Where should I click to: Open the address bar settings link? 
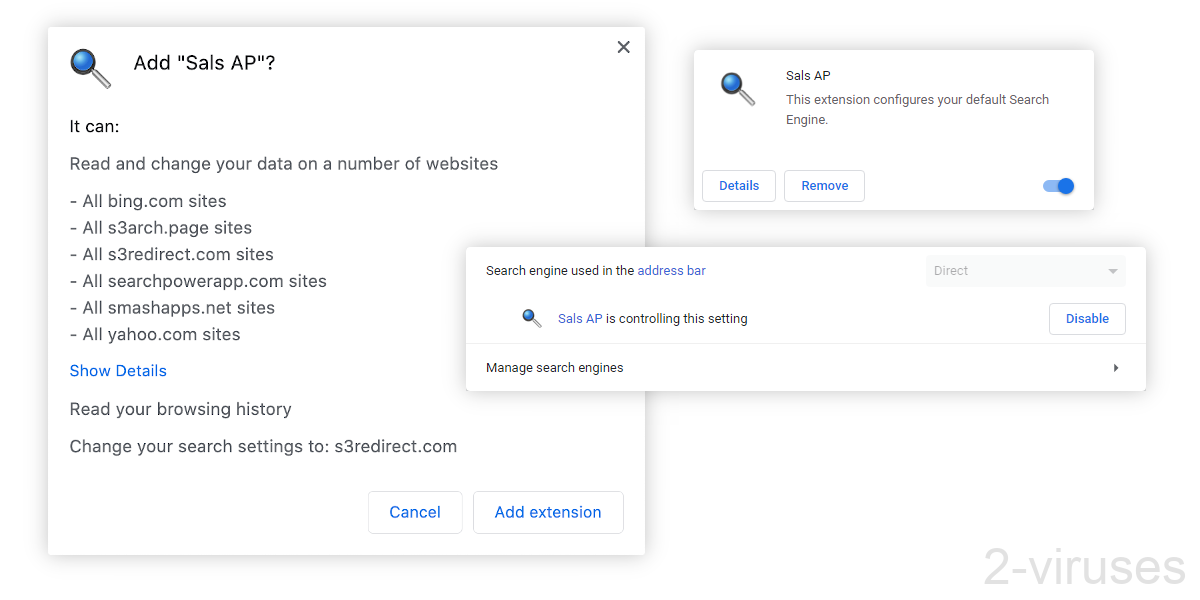[671, 270]
